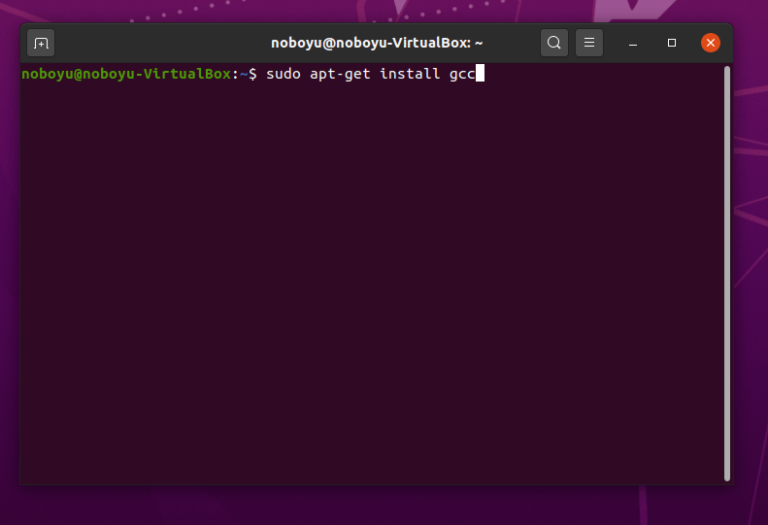This screenshot has height=525, width=768.
Task: Click the word install in the command
Action: (409, 74)
